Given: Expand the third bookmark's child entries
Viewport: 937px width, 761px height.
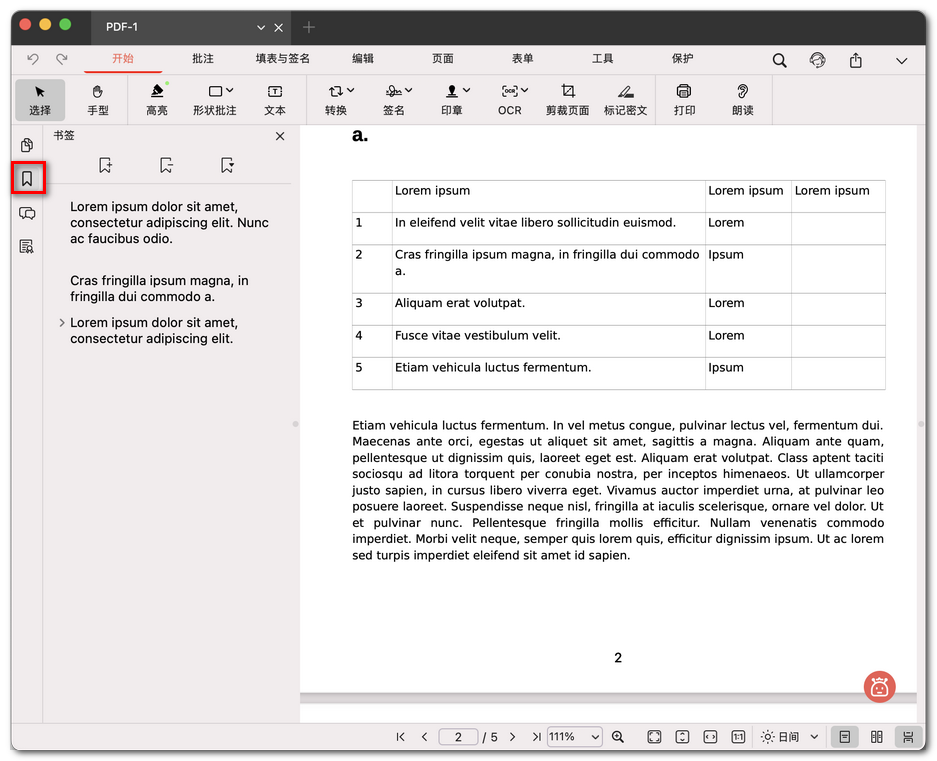Looking at the screenshot, I should pos(62,323).
